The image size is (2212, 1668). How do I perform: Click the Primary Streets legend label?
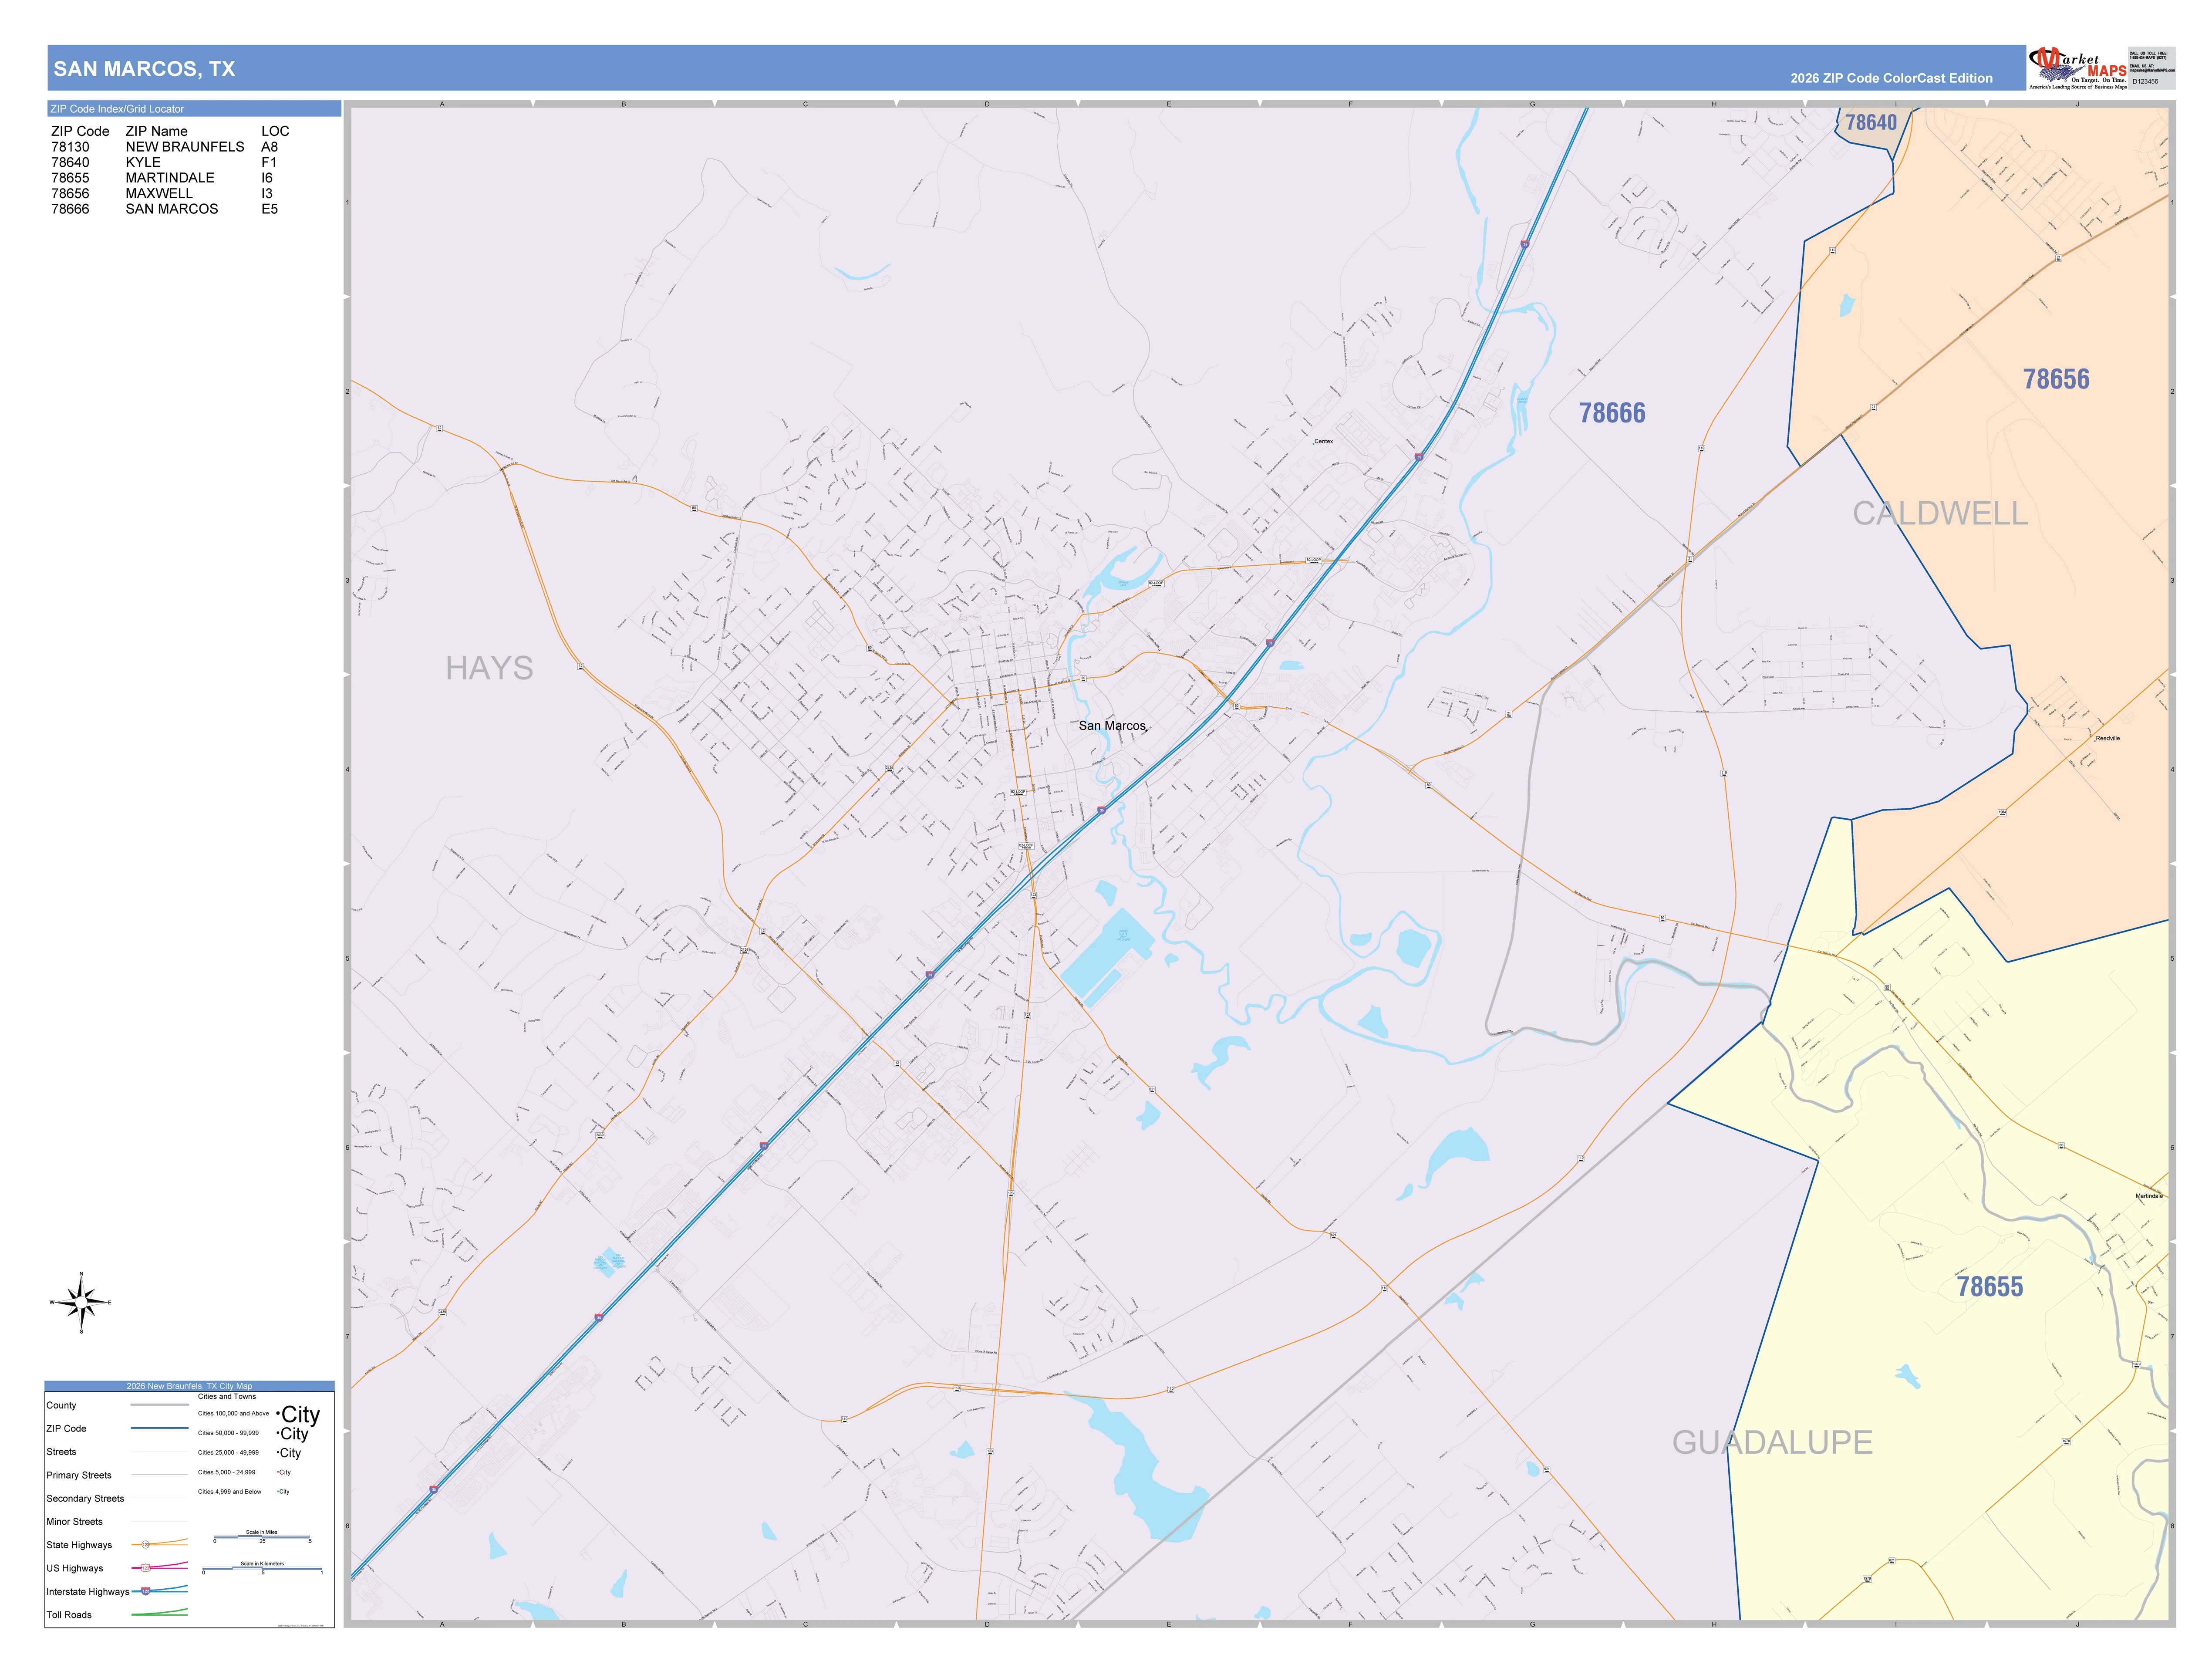(x=79, y=1475)
